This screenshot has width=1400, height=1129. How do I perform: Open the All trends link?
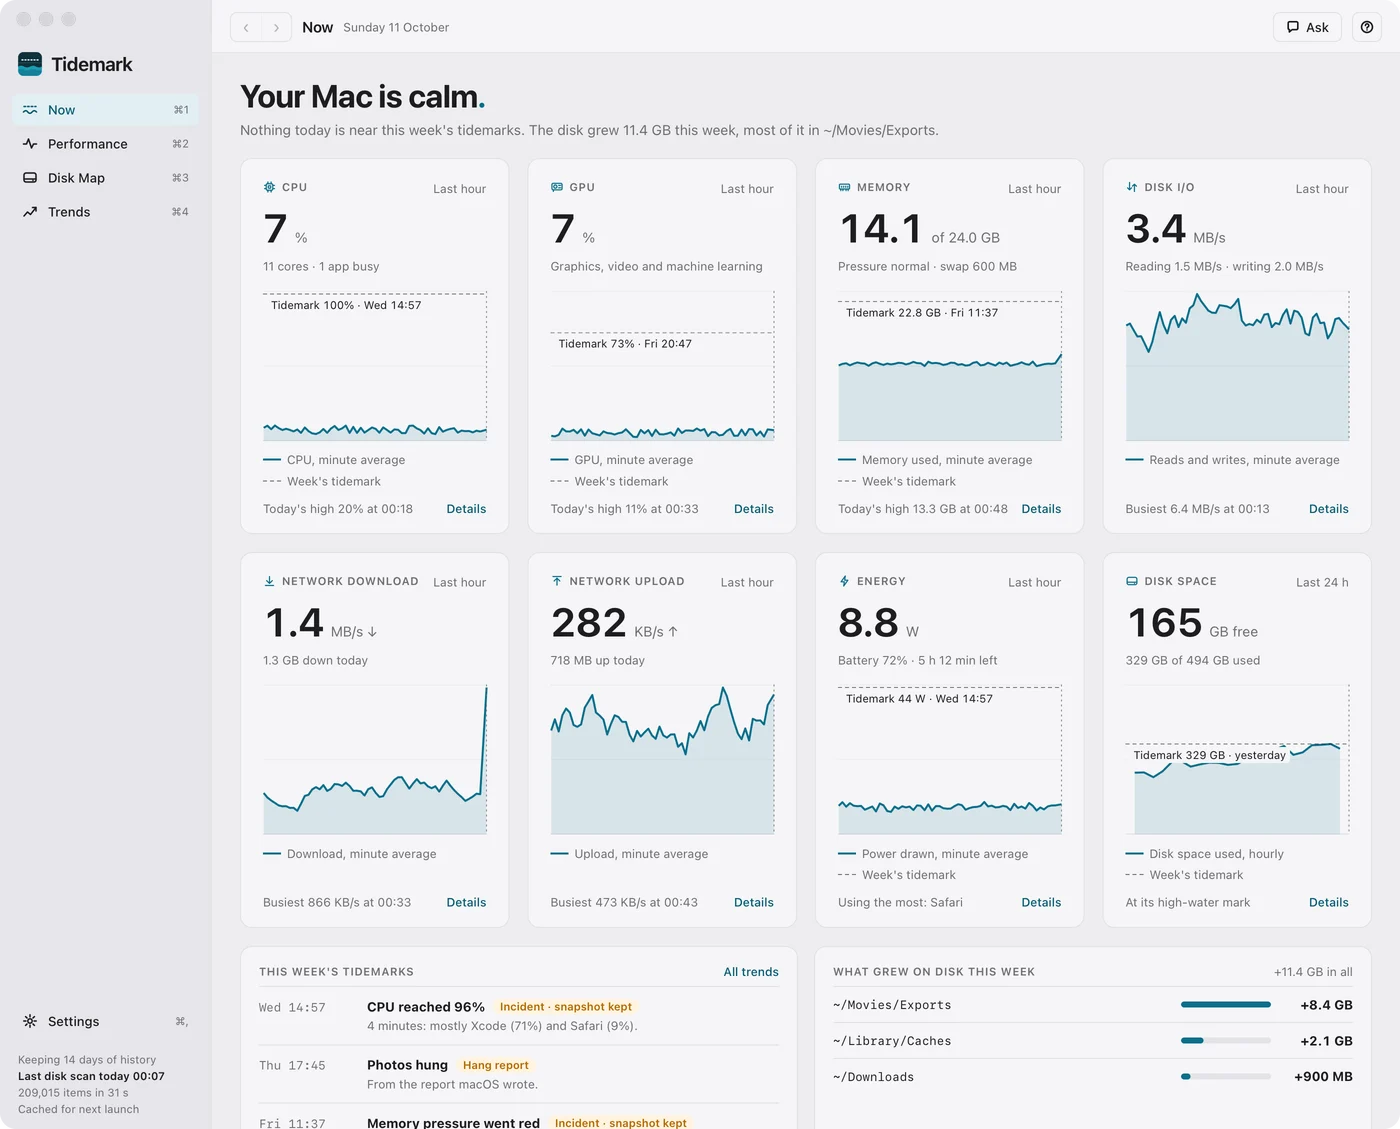pos(751,972)
